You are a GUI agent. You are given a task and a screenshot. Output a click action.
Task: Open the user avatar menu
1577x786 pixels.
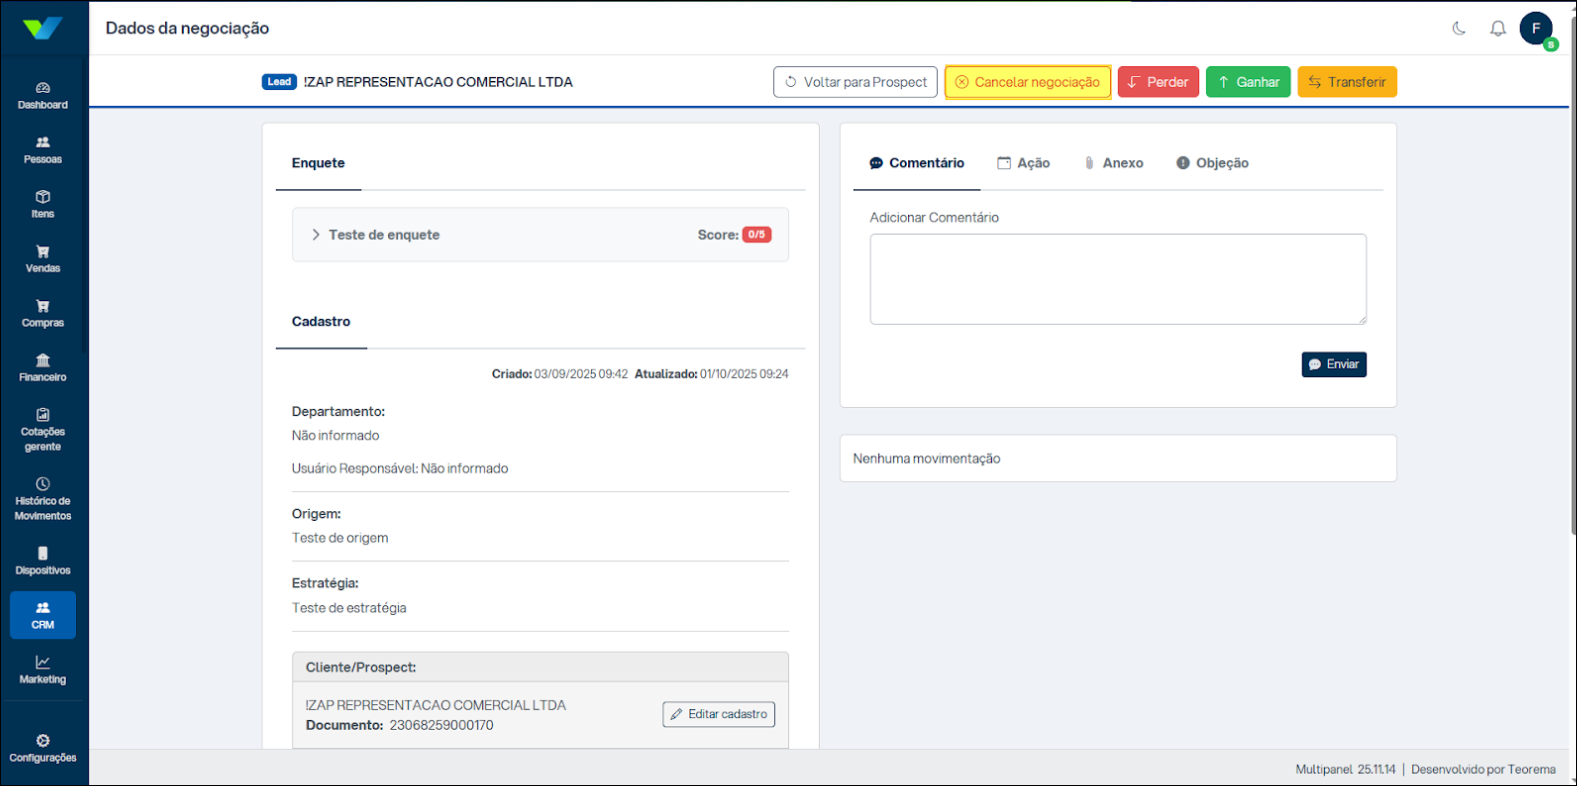tap(1535, 29)
